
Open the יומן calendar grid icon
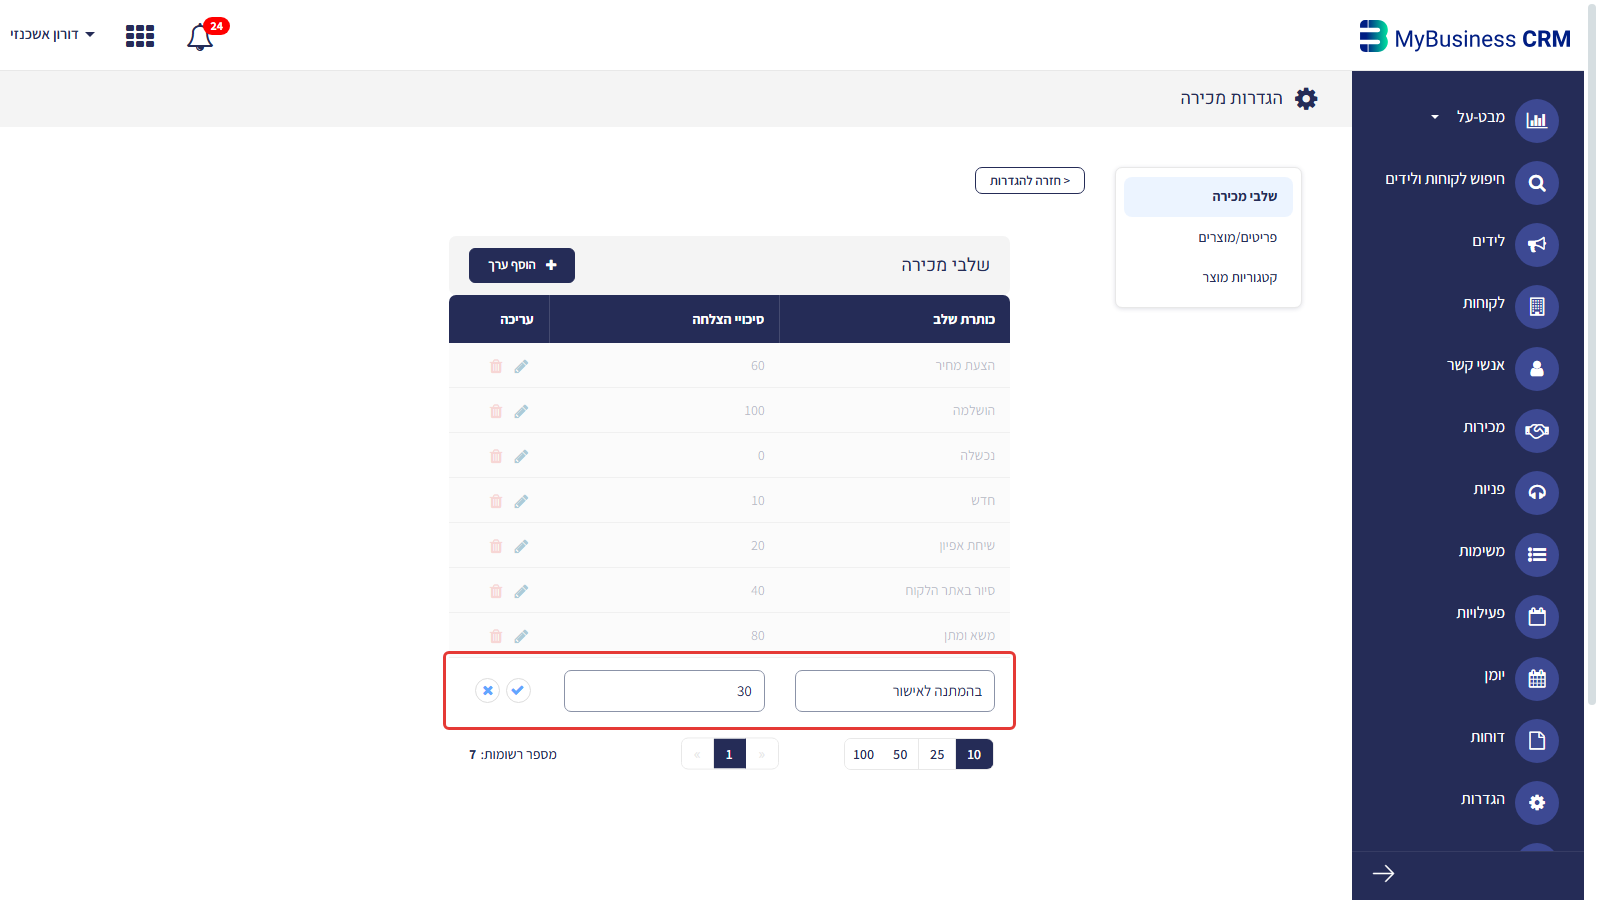pyautogui.click(x=1537, y=679)
